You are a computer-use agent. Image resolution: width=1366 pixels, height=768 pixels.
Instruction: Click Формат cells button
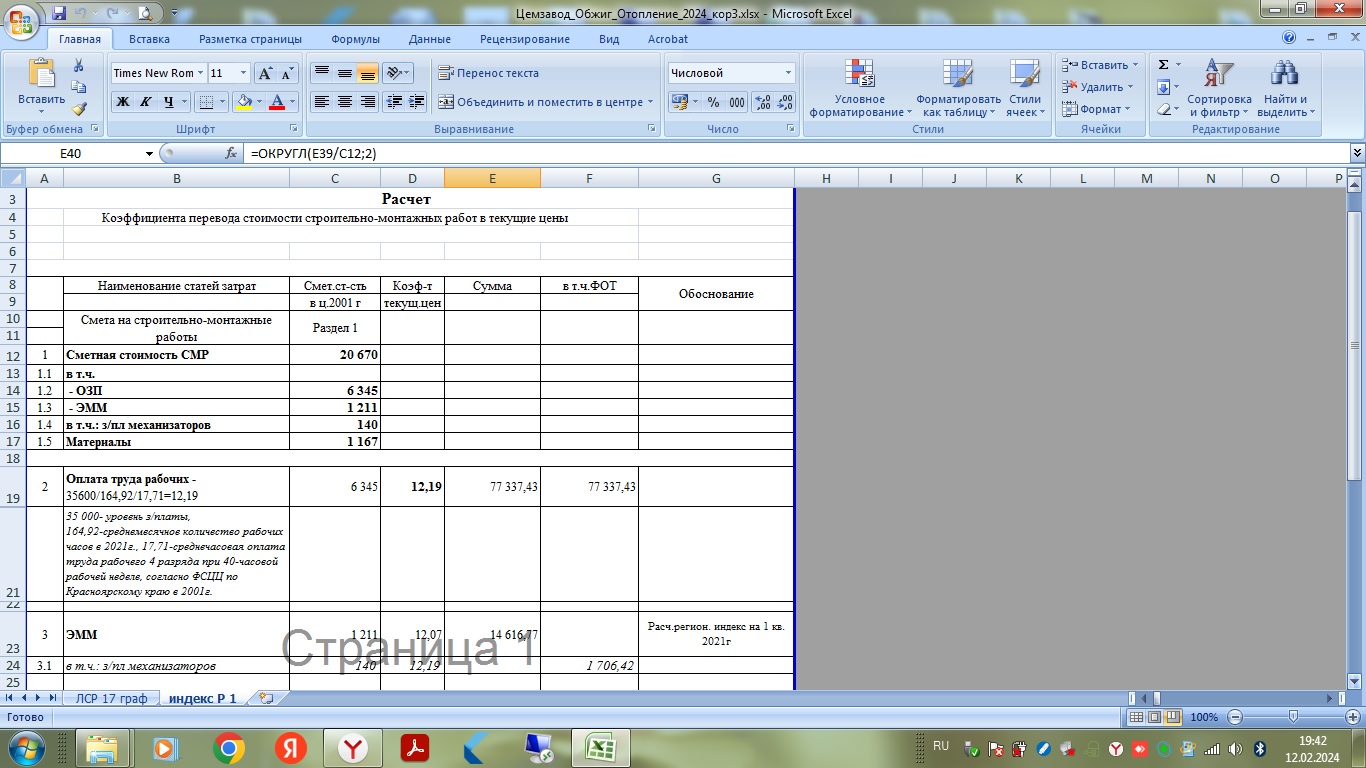tap(1096, 109)
